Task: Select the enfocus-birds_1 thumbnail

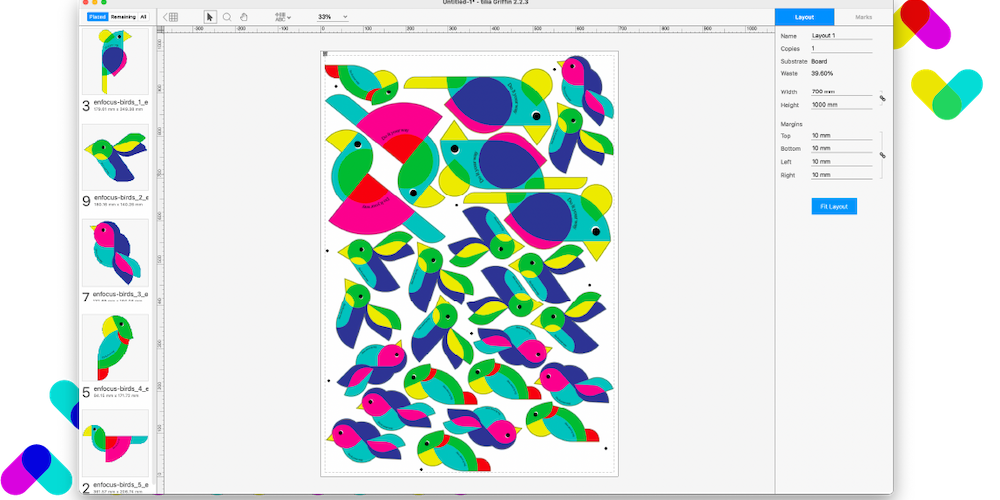Action: pyautogui.click(x=115, y=61)
